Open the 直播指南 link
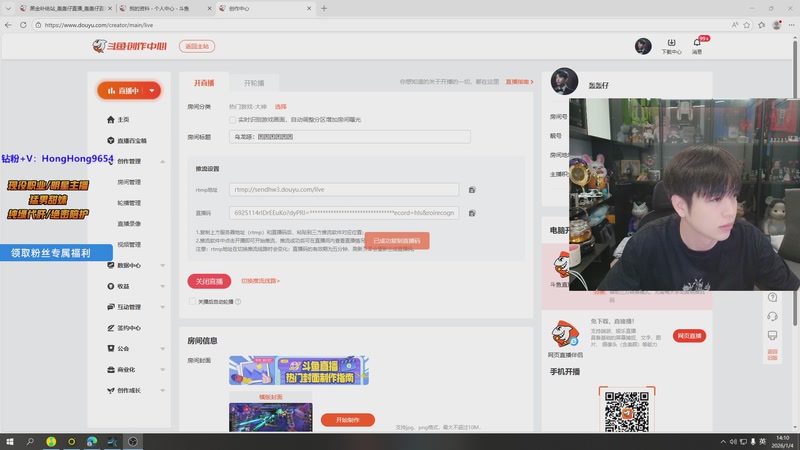This screenshot has width=800, height=450. point(519,82)
